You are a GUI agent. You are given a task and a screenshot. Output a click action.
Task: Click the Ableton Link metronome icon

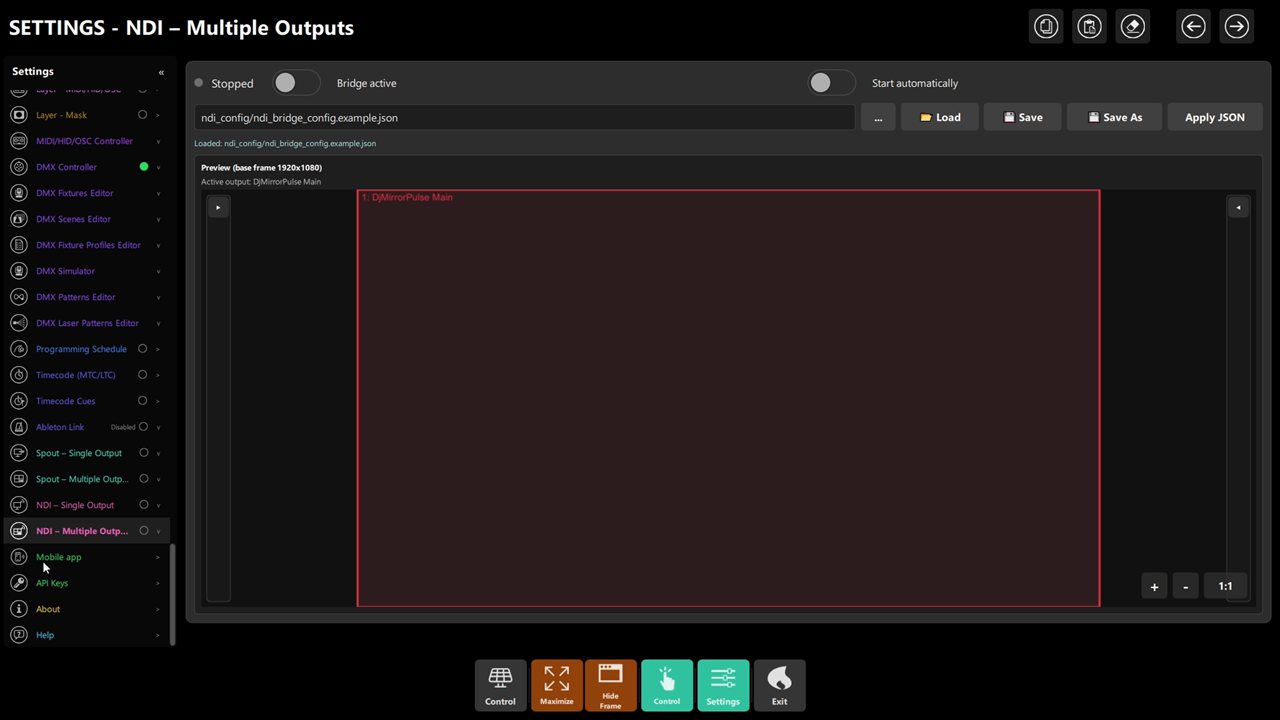tap(18, 427)
